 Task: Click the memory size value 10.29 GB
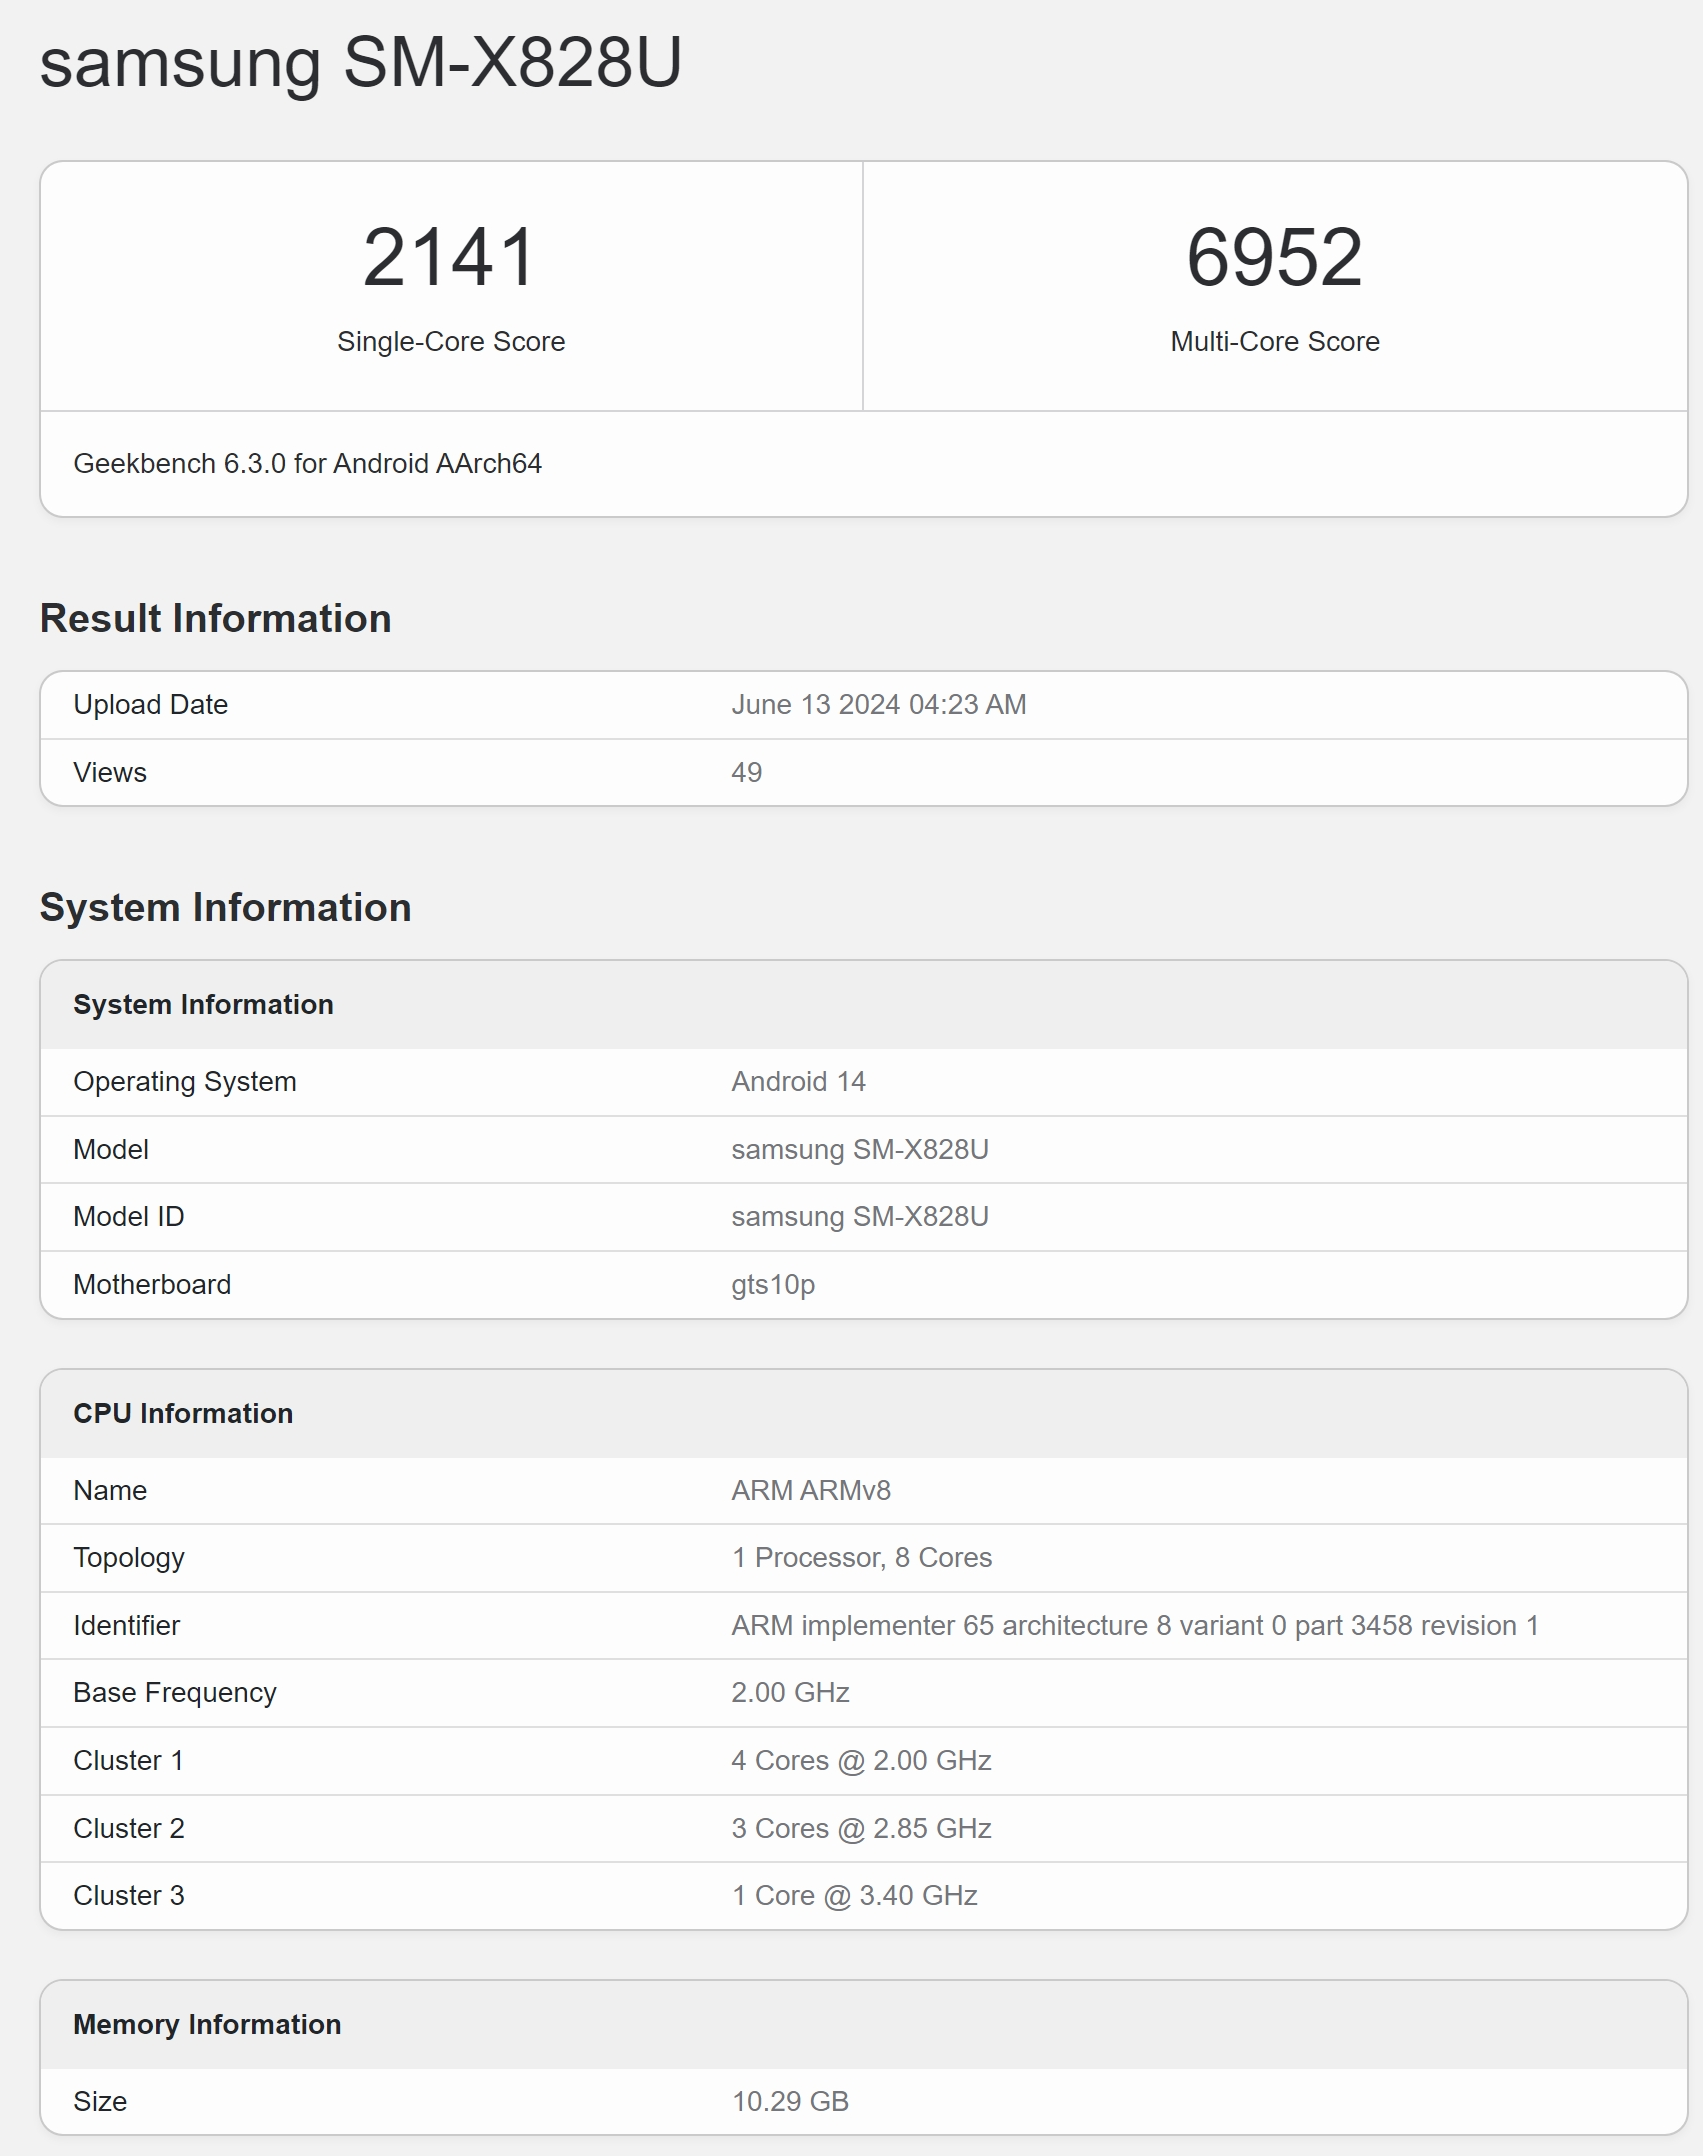(790, 2102)
